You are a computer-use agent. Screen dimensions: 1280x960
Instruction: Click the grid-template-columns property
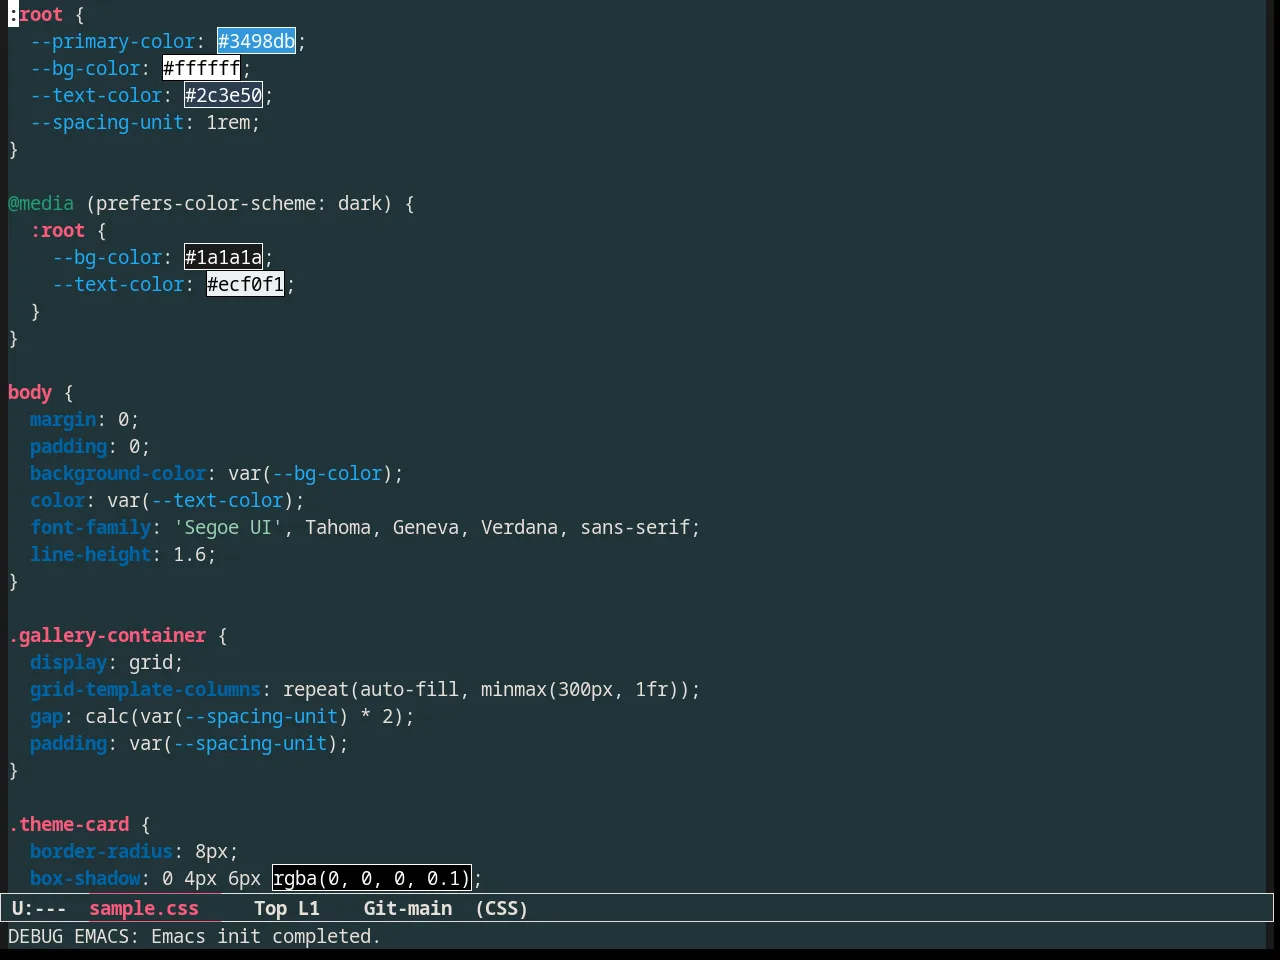click(146, 689)
